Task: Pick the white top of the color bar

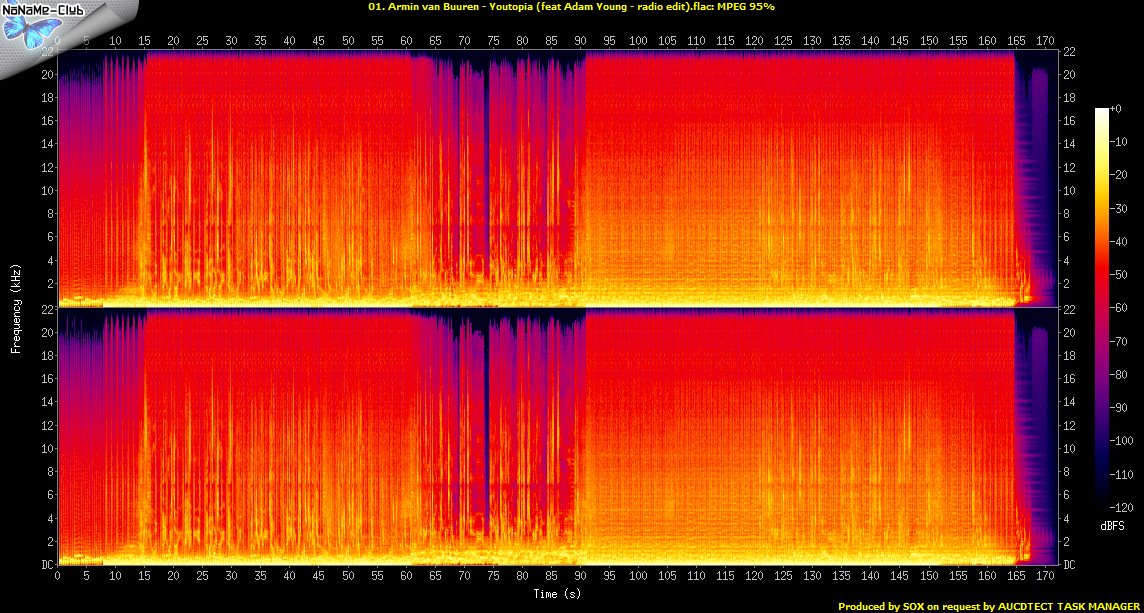Action: pos(1102,112)
